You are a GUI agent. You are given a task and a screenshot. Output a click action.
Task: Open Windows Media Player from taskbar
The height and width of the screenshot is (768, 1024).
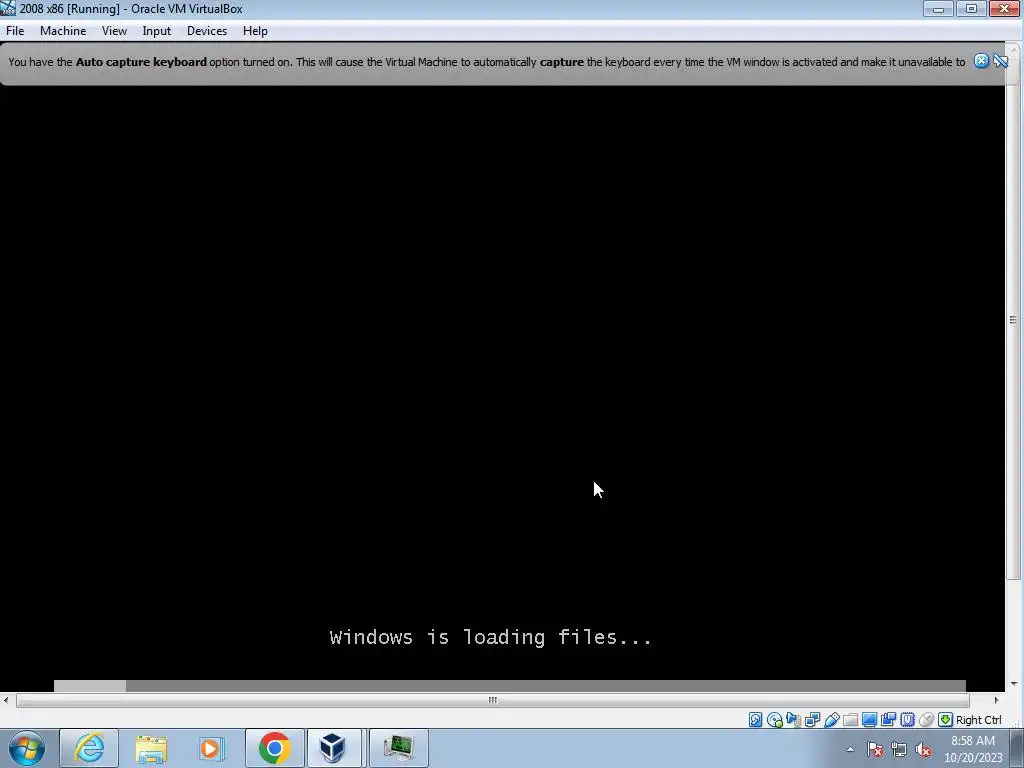(x=212, y=748)
